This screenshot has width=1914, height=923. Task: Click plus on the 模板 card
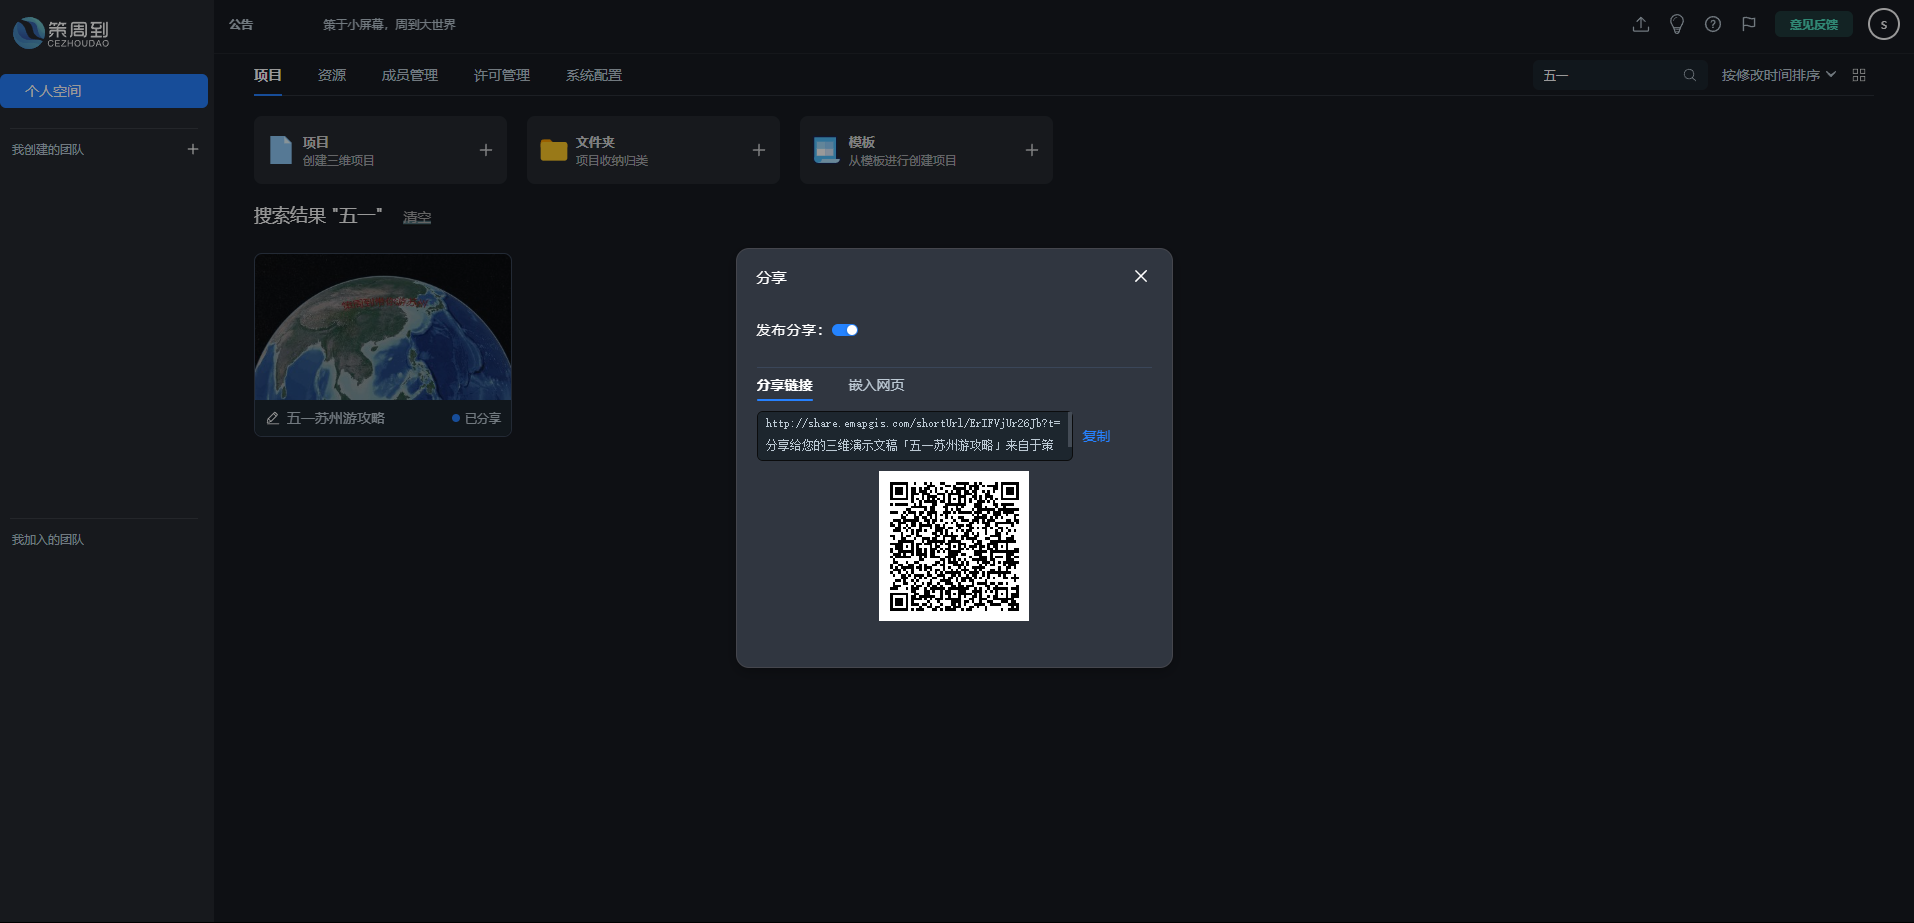point(1032,150)
